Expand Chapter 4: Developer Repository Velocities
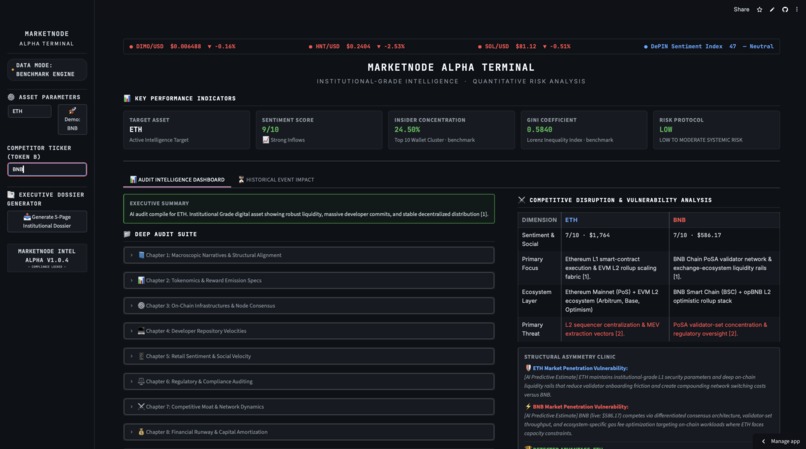The image size is (806, 449). click(x=308, y=331)
